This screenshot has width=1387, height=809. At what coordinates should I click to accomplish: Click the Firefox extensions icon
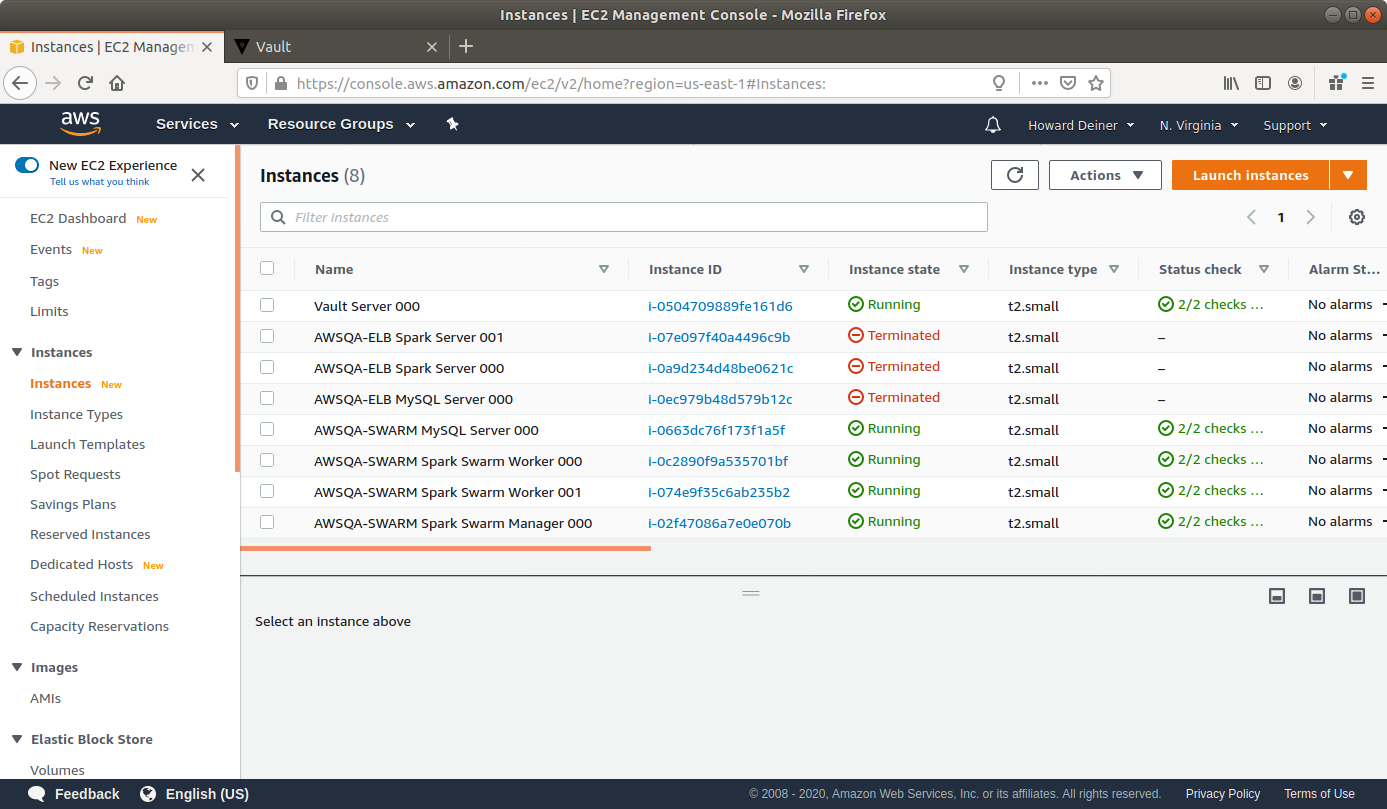pyautogui.click(x=1337, y=82)
